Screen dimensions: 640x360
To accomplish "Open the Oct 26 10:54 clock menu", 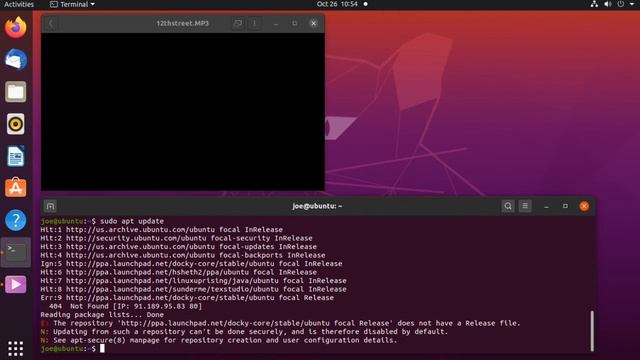I will (337, 4).
